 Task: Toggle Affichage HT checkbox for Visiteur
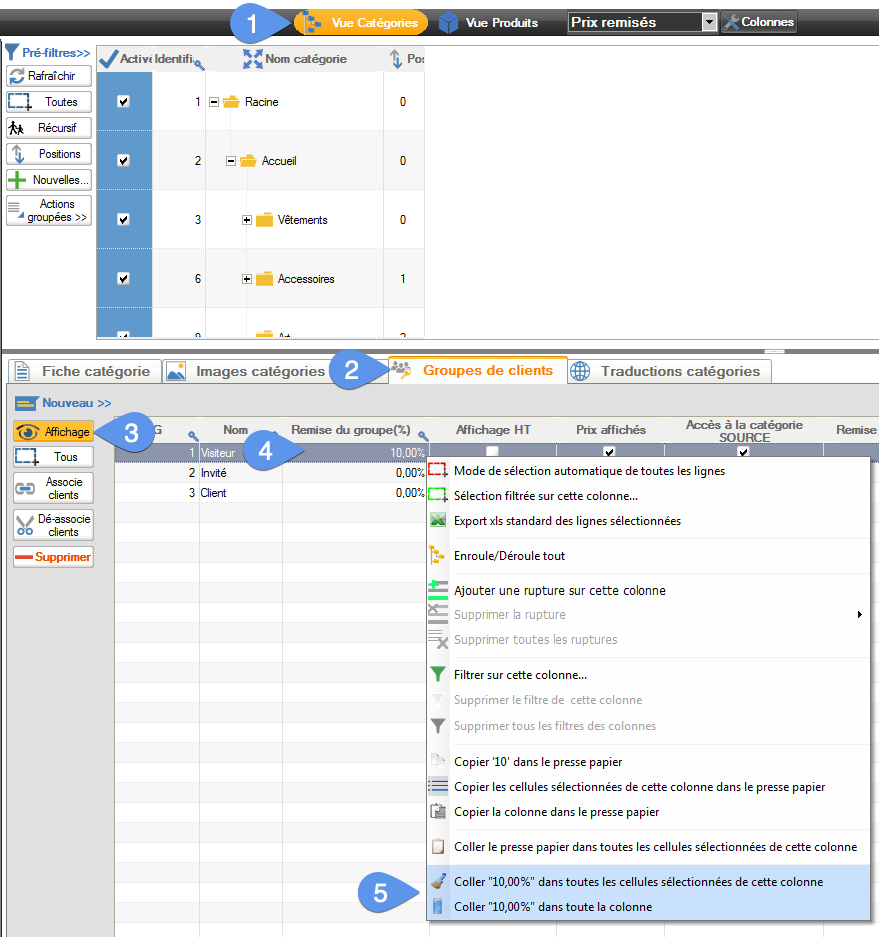pyautogui.click(x=492, y=452)
